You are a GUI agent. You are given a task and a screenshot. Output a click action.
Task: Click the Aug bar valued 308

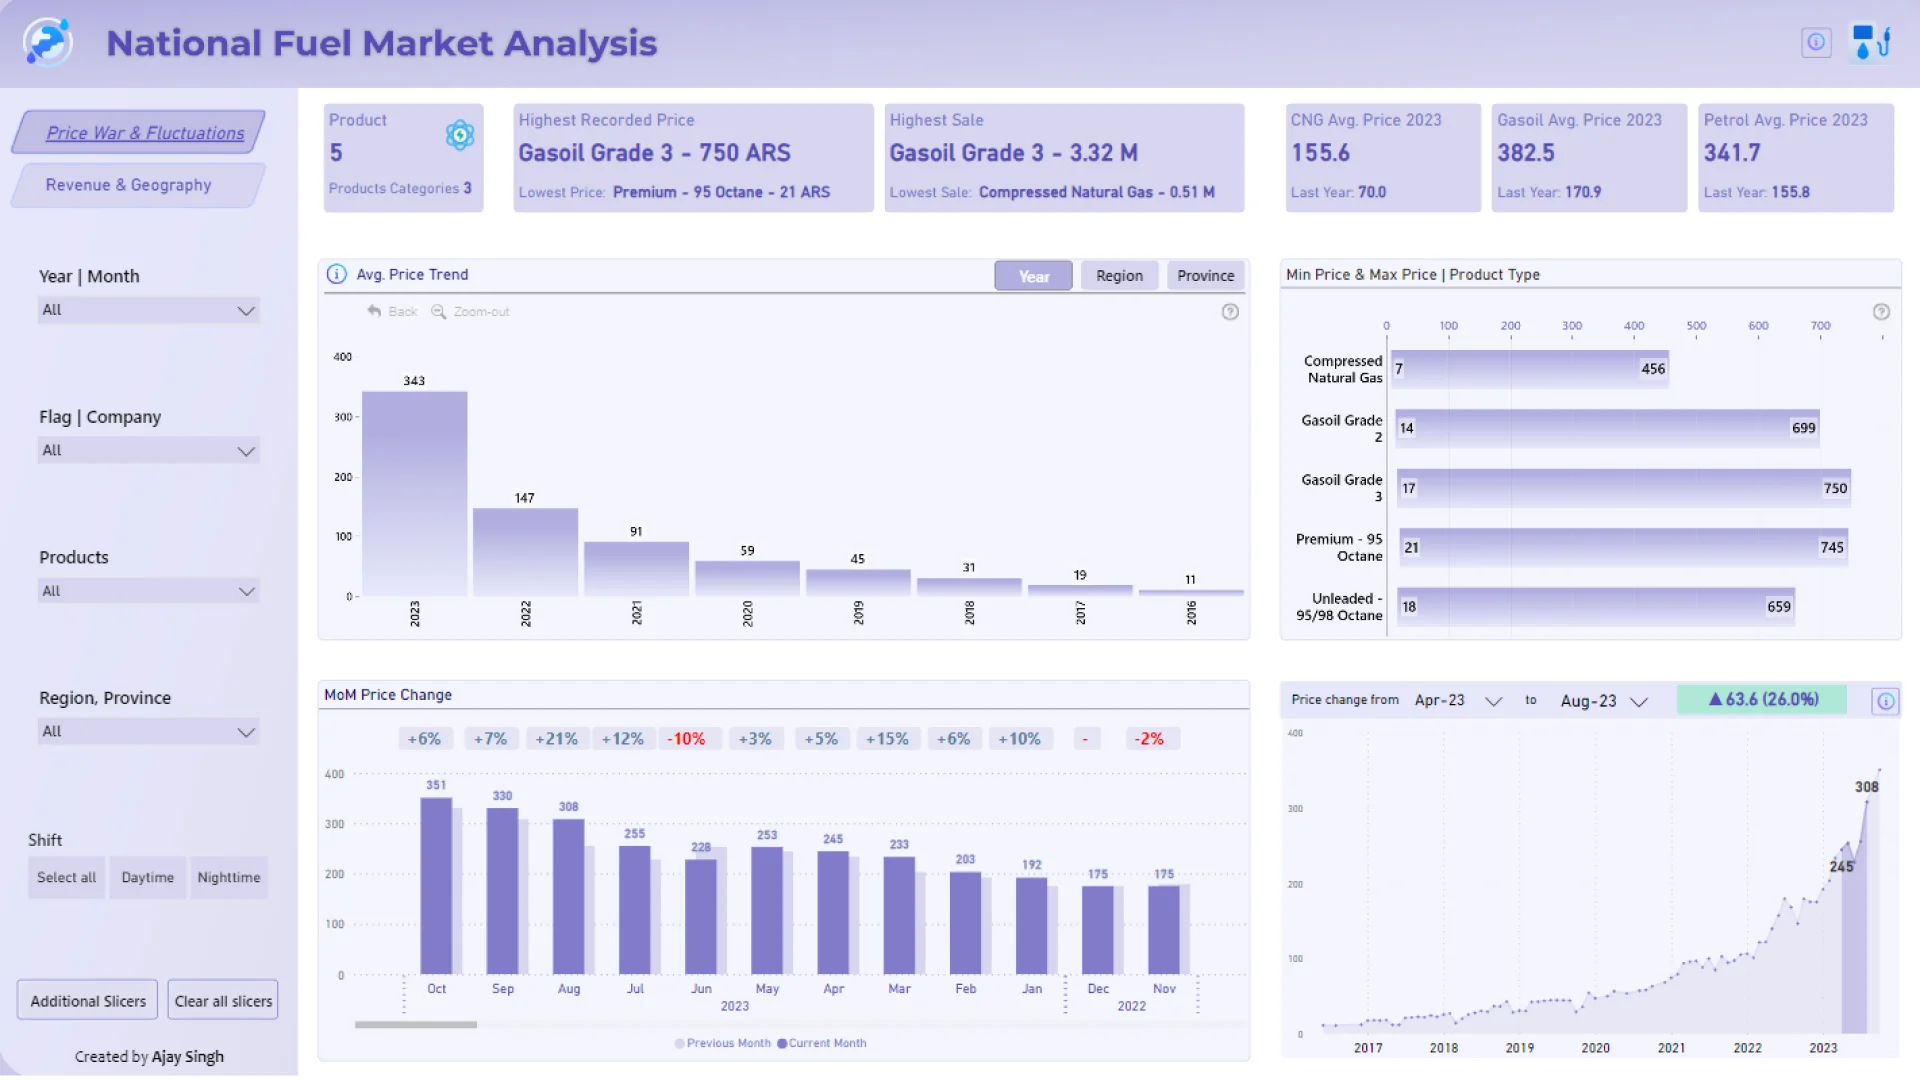[568, 897]
